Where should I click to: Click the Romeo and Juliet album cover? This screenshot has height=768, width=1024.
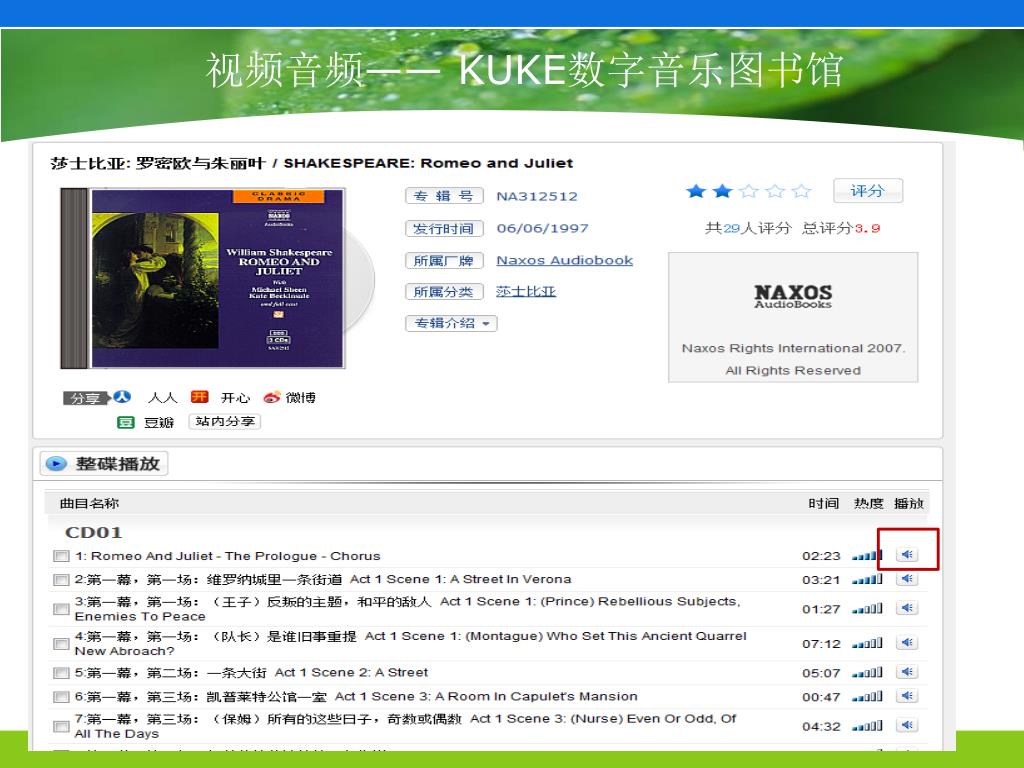click(x=203, y=278)
